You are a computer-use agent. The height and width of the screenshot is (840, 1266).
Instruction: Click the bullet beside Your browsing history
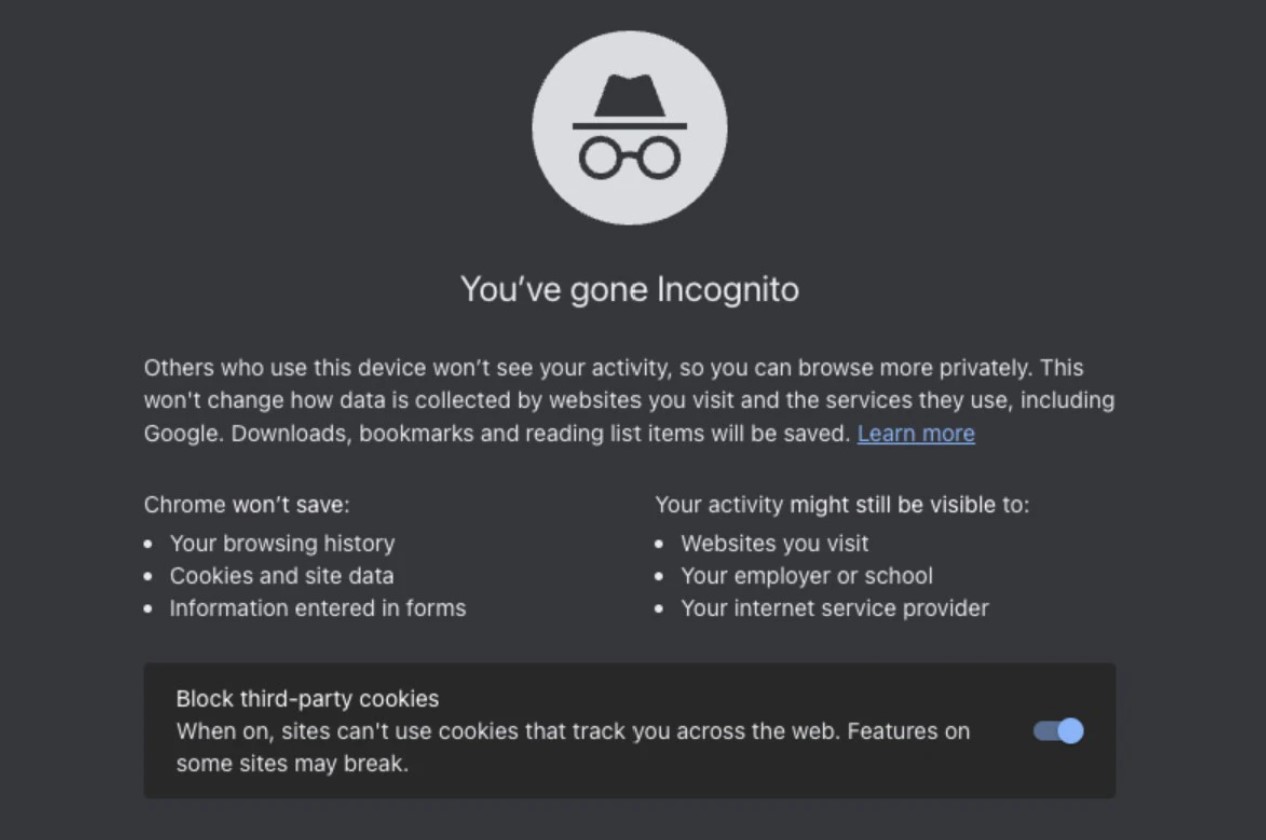pos(151,544)
